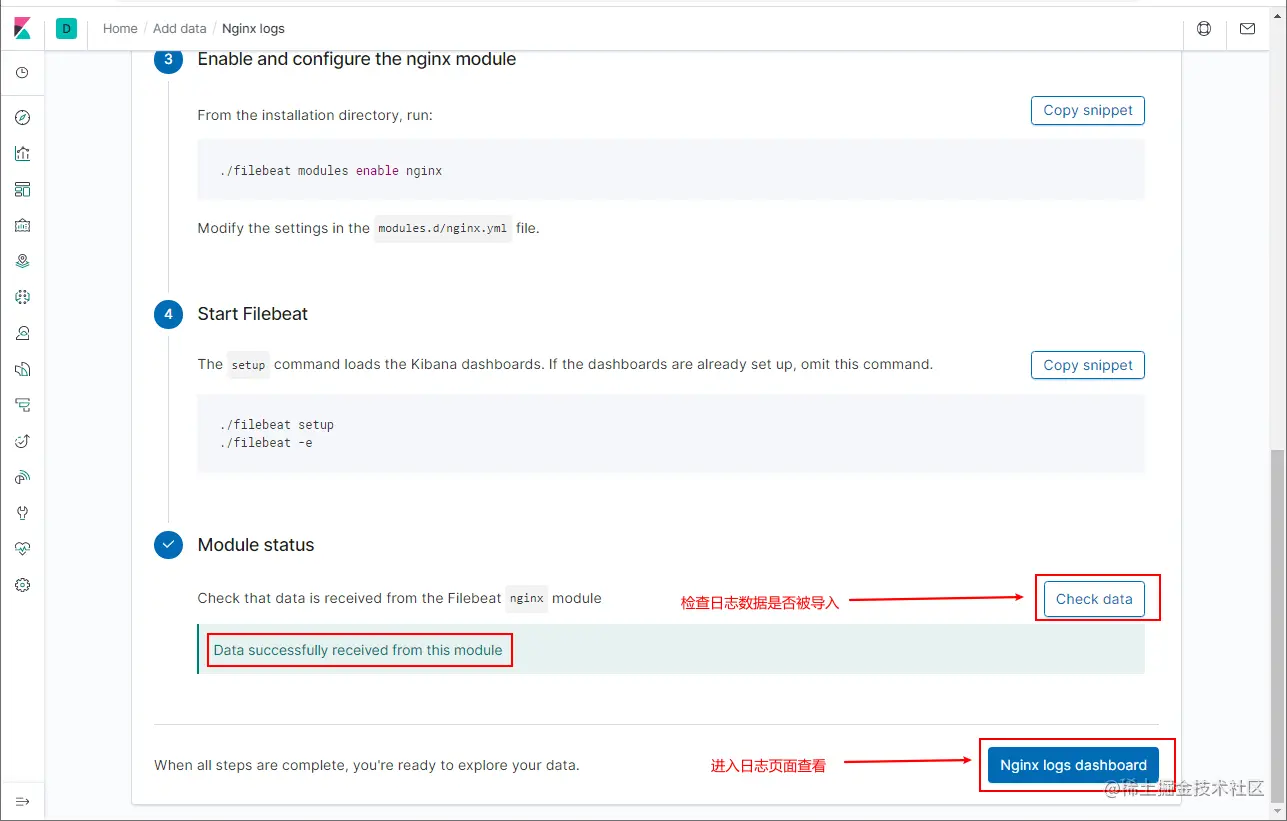Click the Start Filebeat heading
The height and width of the screenshot is (821, 1287).
click(253, 314)
